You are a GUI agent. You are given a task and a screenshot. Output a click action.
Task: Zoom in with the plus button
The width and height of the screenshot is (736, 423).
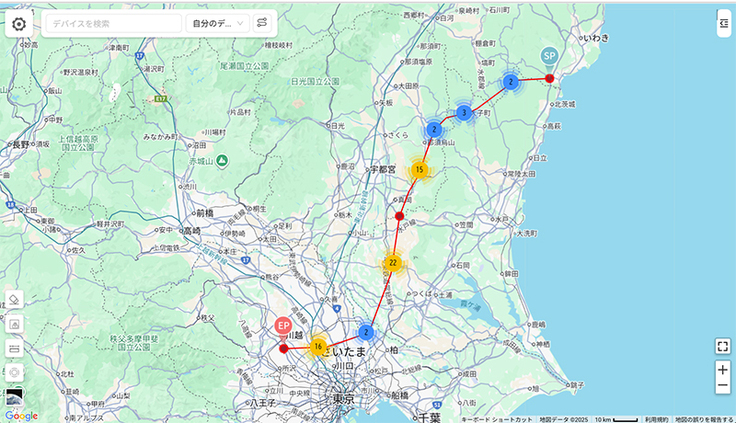click(722, 370)
